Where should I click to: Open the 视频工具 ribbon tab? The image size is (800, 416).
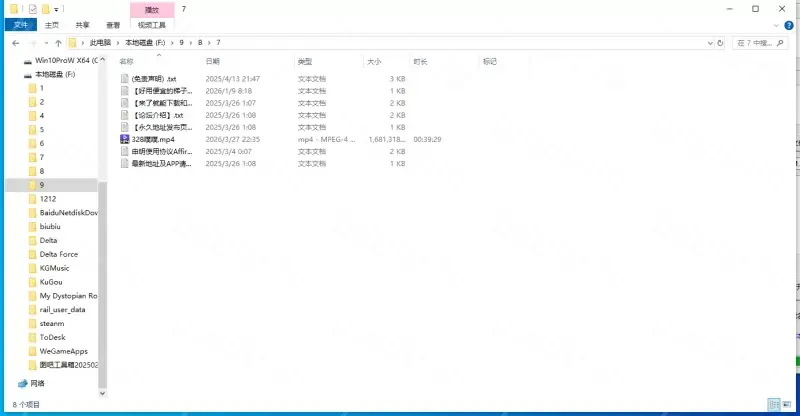point(152,24)
